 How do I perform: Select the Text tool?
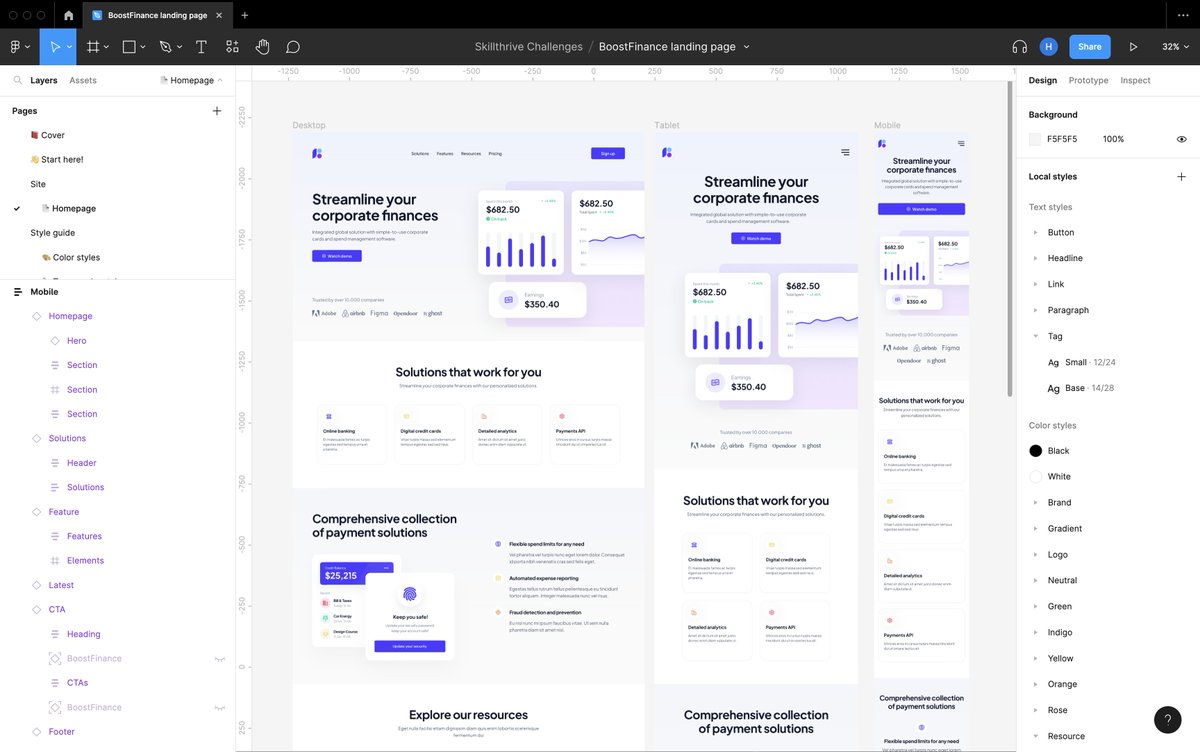point(201,47)
